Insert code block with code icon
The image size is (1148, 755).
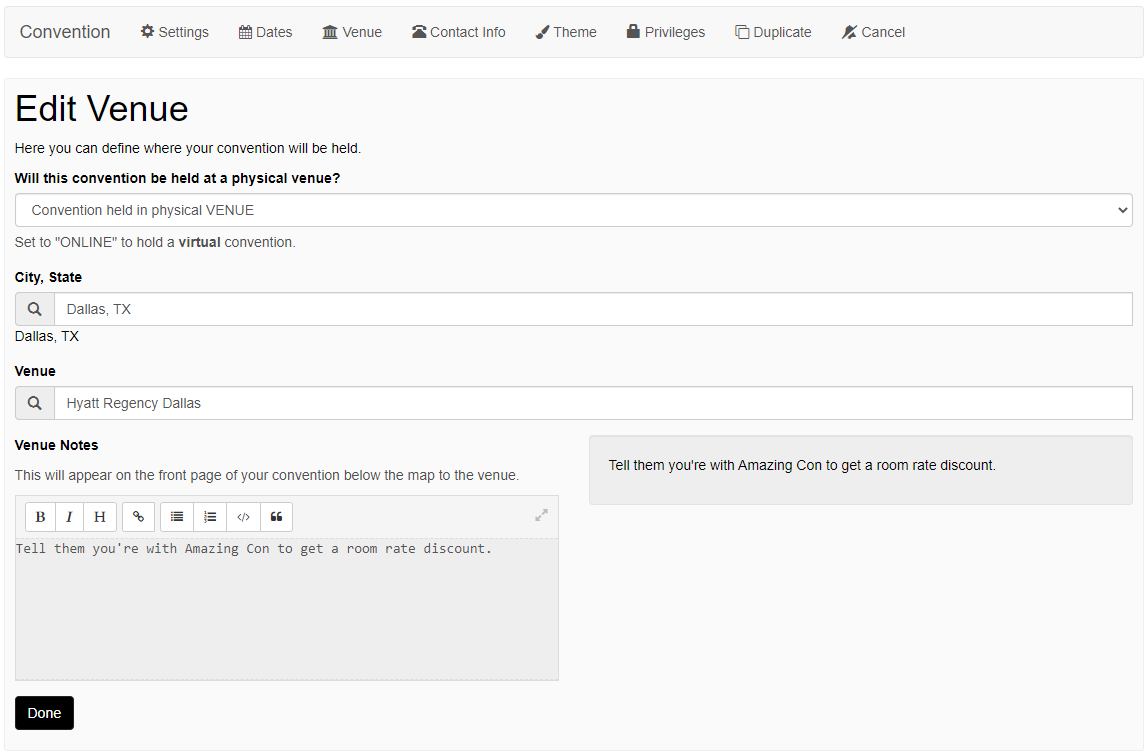244,517
